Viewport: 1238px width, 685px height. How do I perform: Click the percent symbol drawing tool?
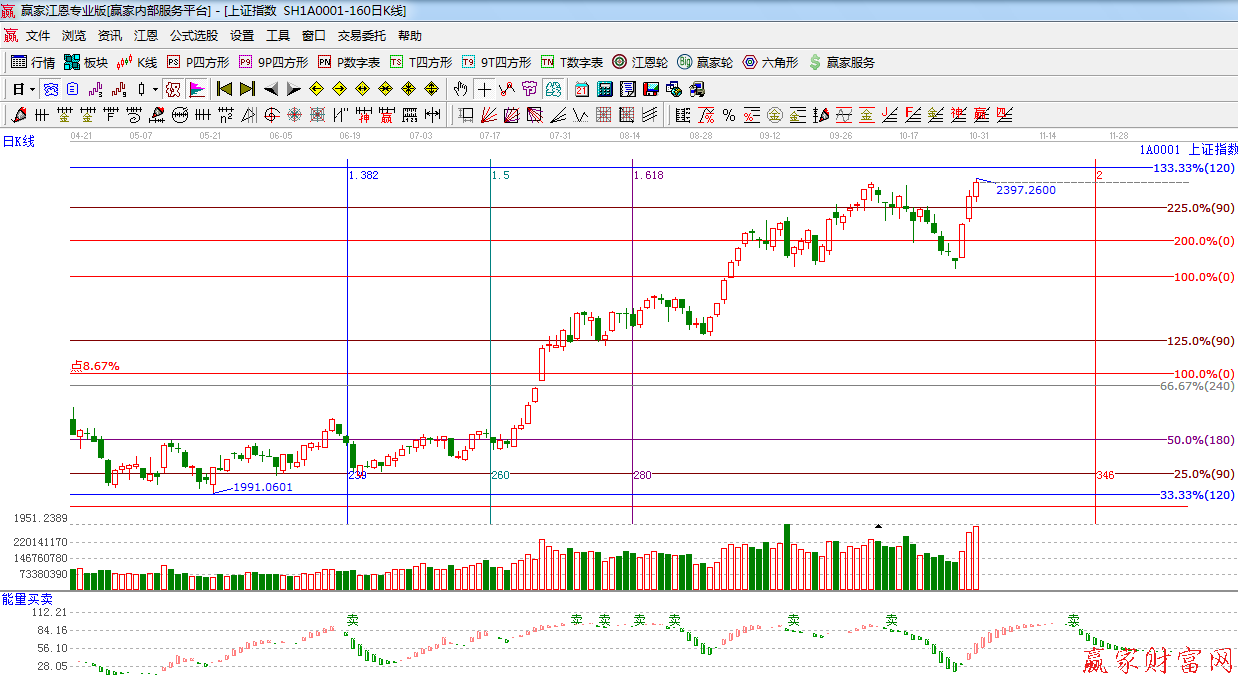729,115
